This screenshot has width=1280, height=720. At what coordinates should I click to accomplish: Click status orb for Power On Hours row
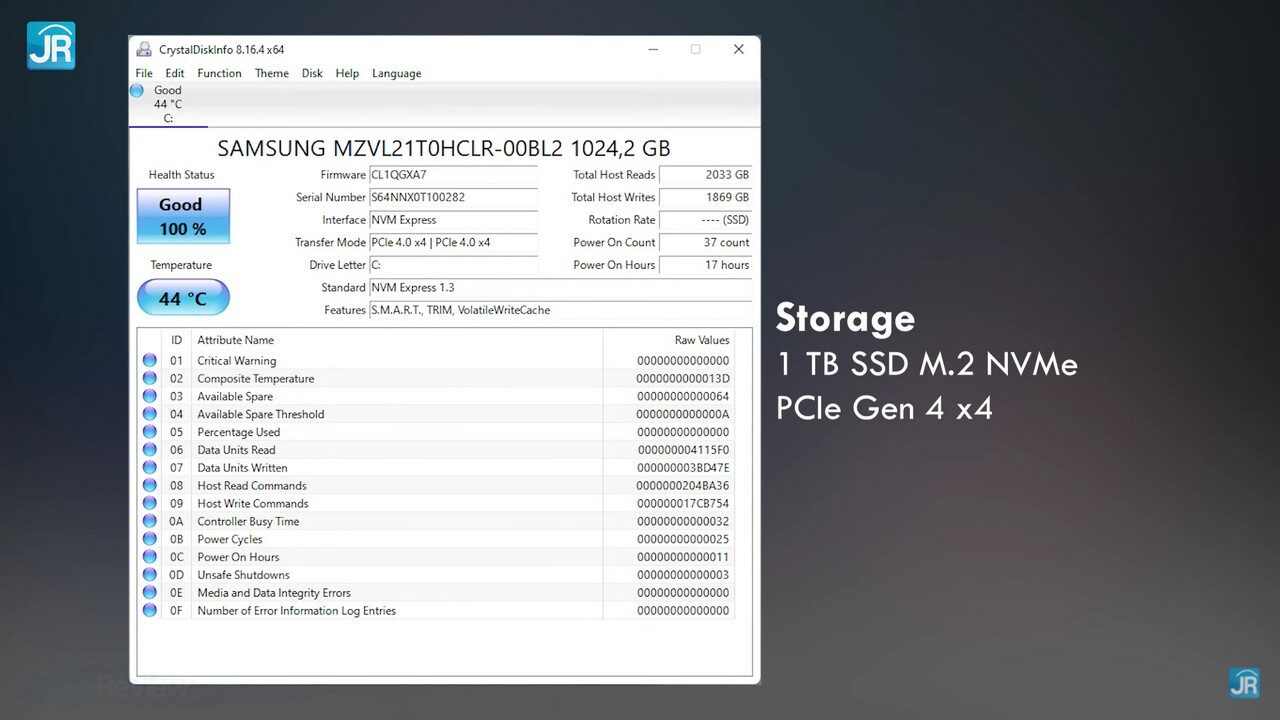(150, 557)
